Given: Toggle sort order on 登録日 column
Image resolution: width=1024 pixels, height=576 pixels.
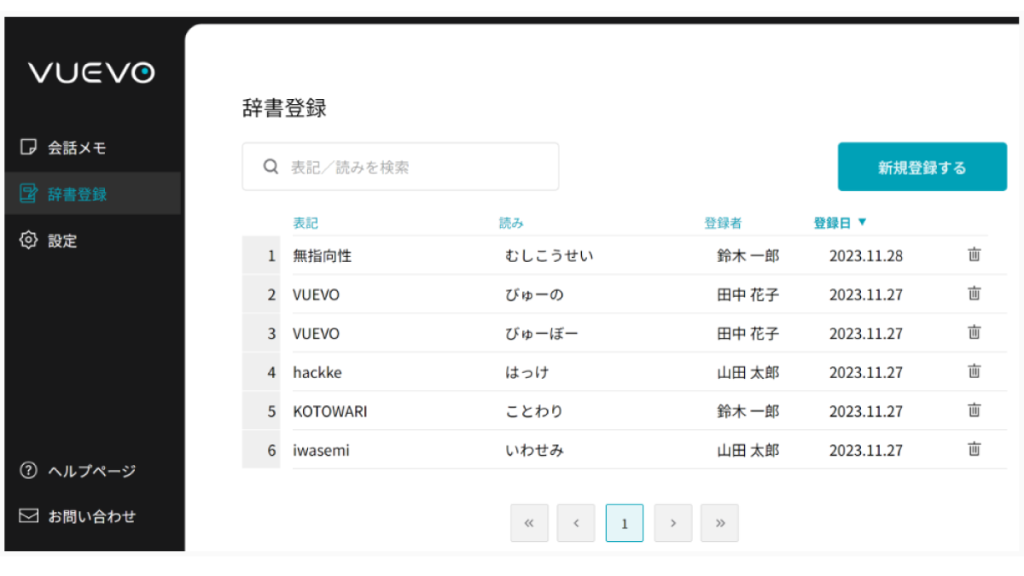Looking at the screenshot, I should tap(840, 223).
